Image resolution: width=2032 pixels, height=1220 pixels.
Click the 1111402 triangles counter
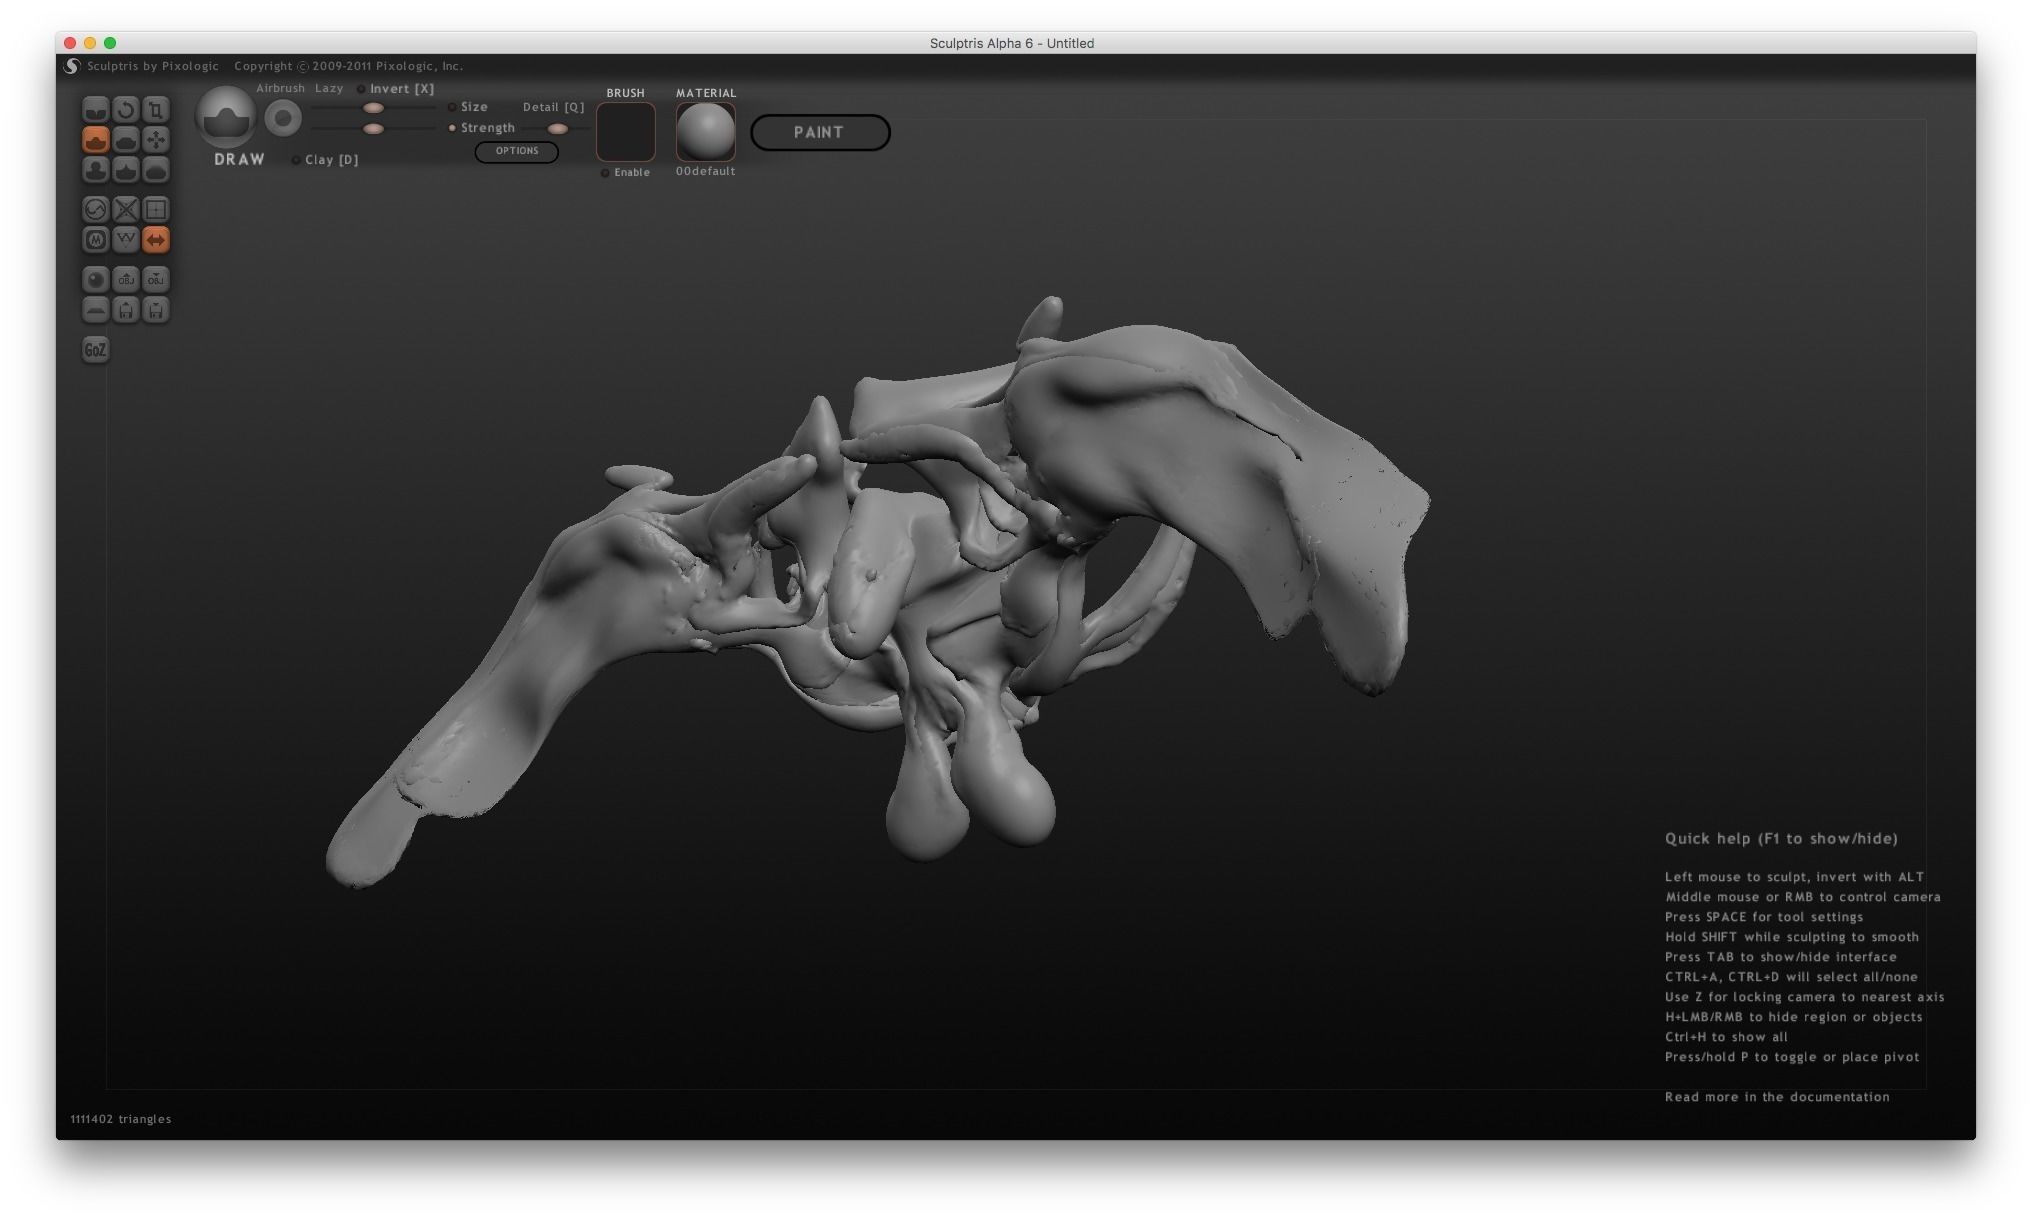coord(121,1119)
